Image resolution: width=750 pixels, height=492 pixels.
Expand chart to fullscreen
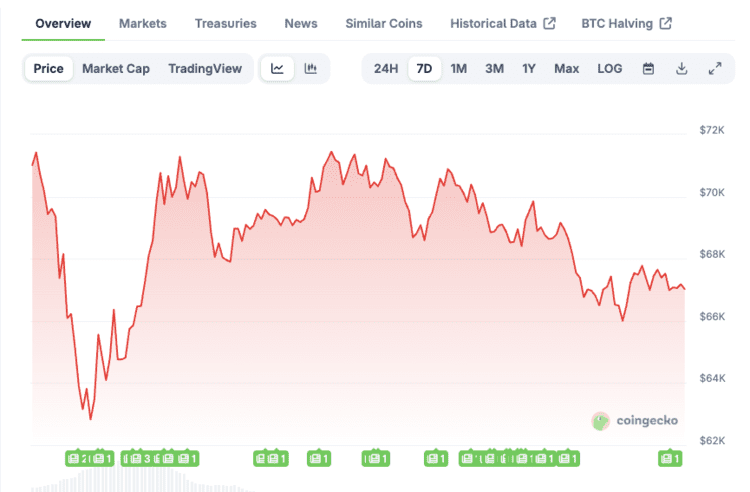[x=715, y=69]
